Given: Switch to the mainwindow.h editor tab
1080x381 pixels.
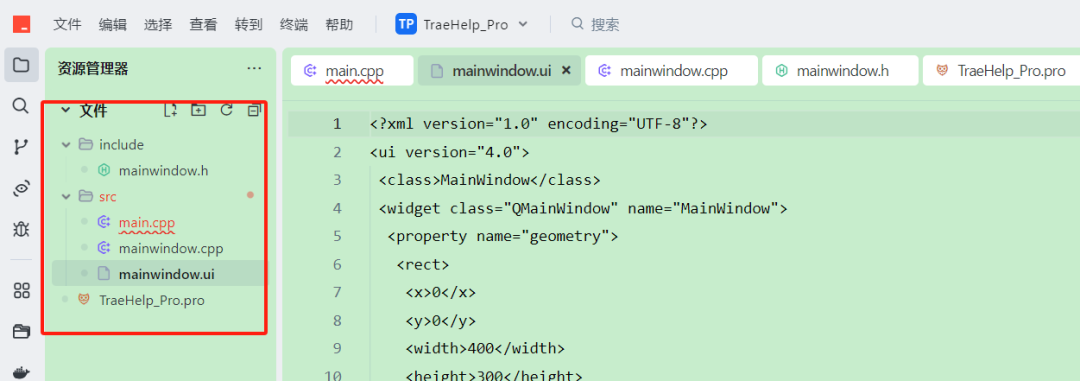Looking at the screenshot, I should click(840, 70).
